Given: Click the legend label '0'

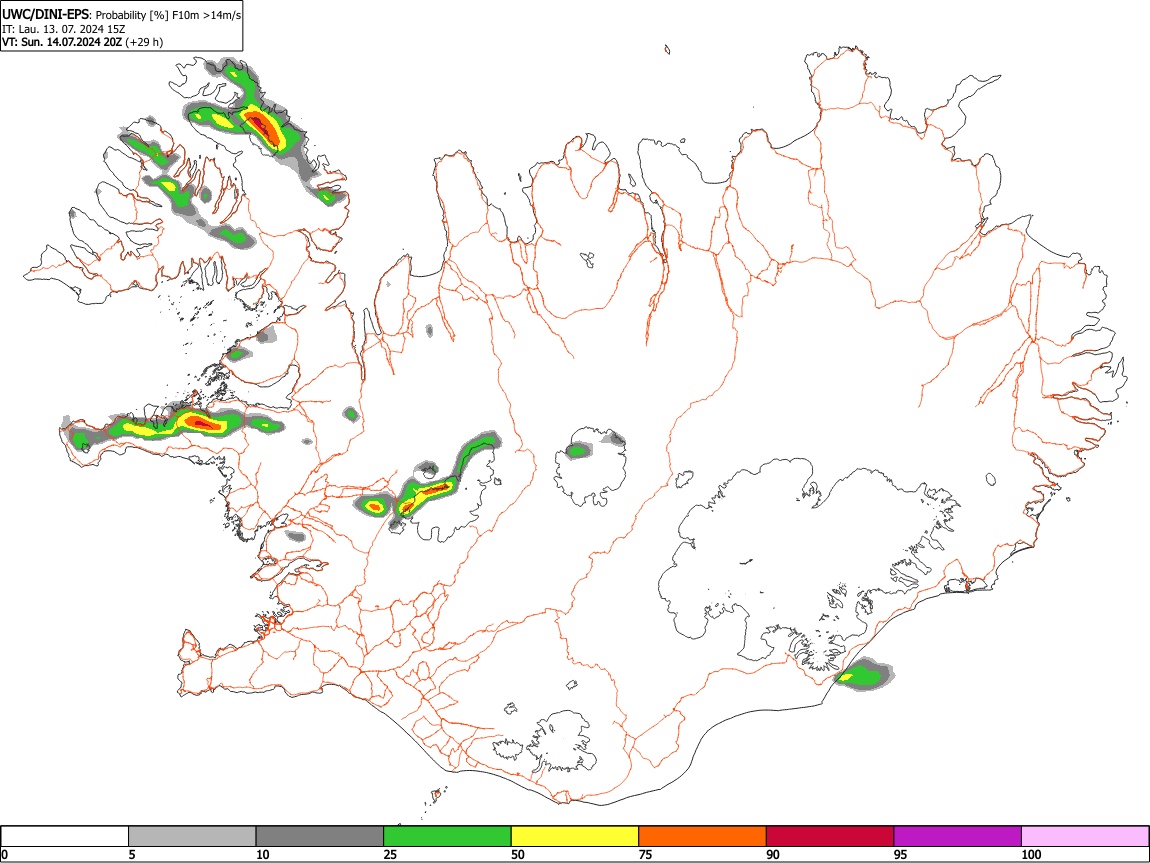Looking at the screenshot, I should pos(4,855).
